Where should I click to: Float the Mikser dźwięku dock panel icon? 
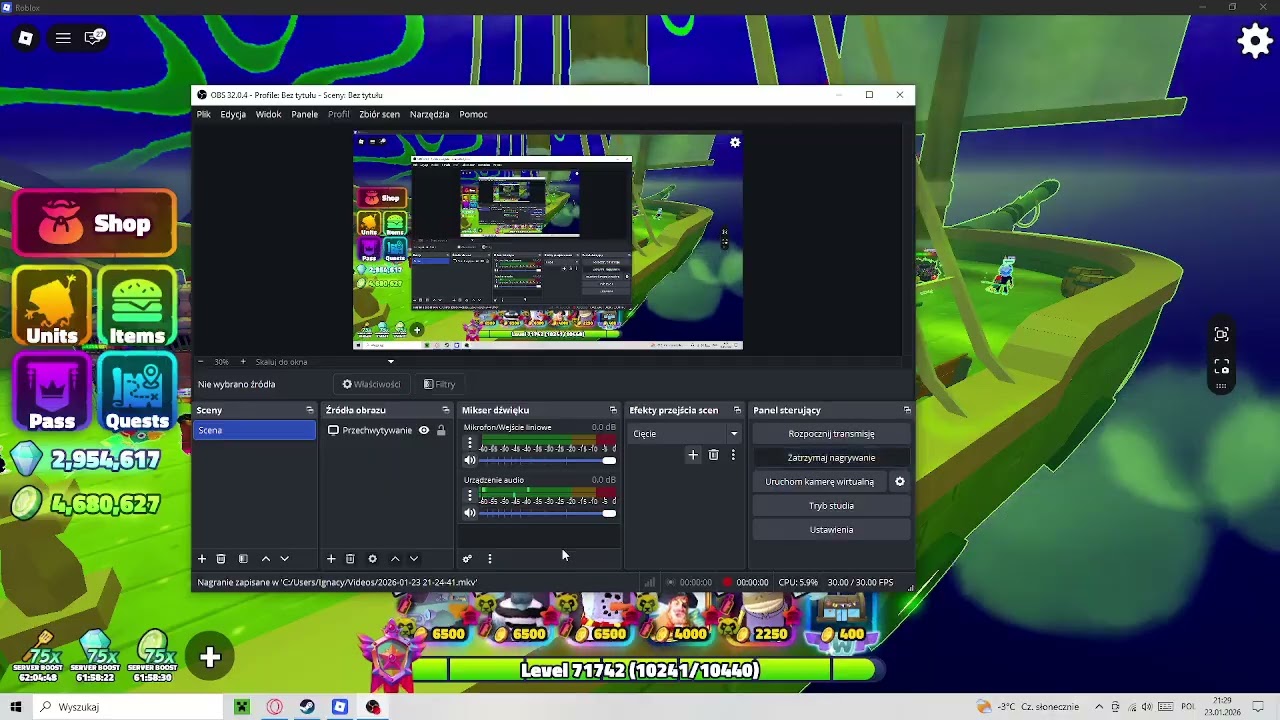(613, 410)
